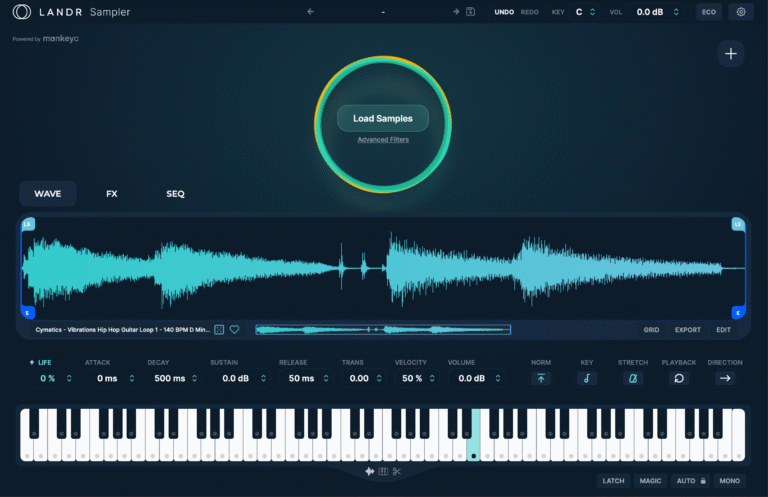The width and height of the screenshot is (768, 497).
Task: Click the DECAY 500 ms value
Action: [x=169, y=378]
